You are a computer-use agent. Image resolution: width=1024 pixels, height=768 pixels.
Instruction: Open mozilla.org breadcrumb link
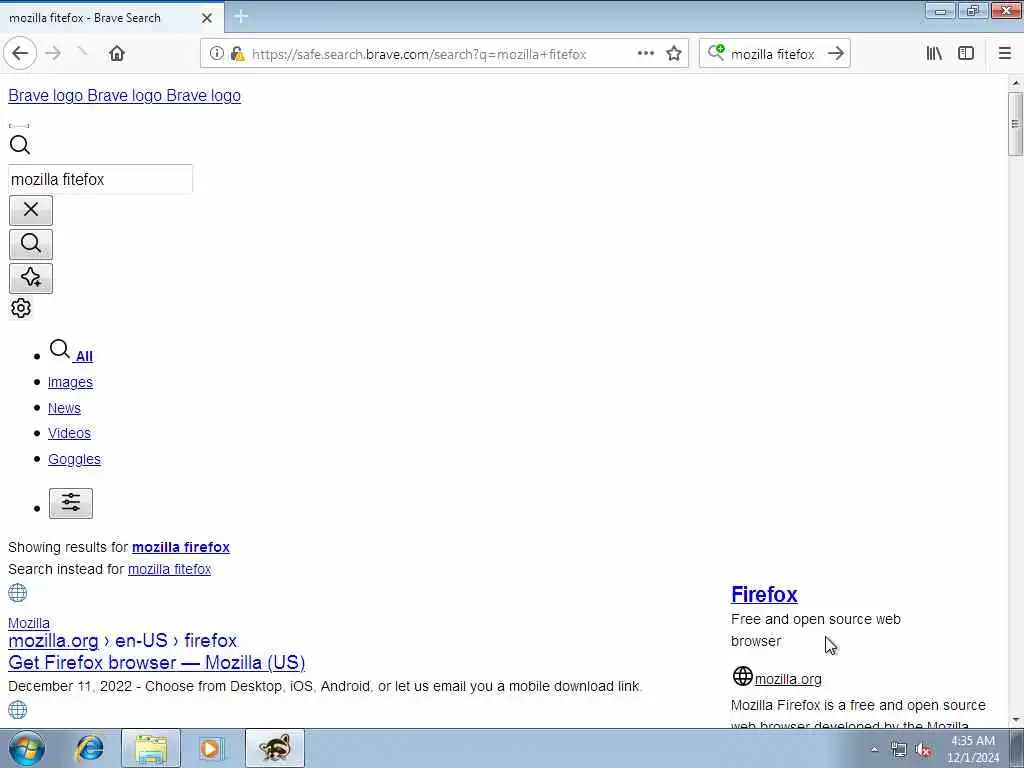(x=54, y=641)
